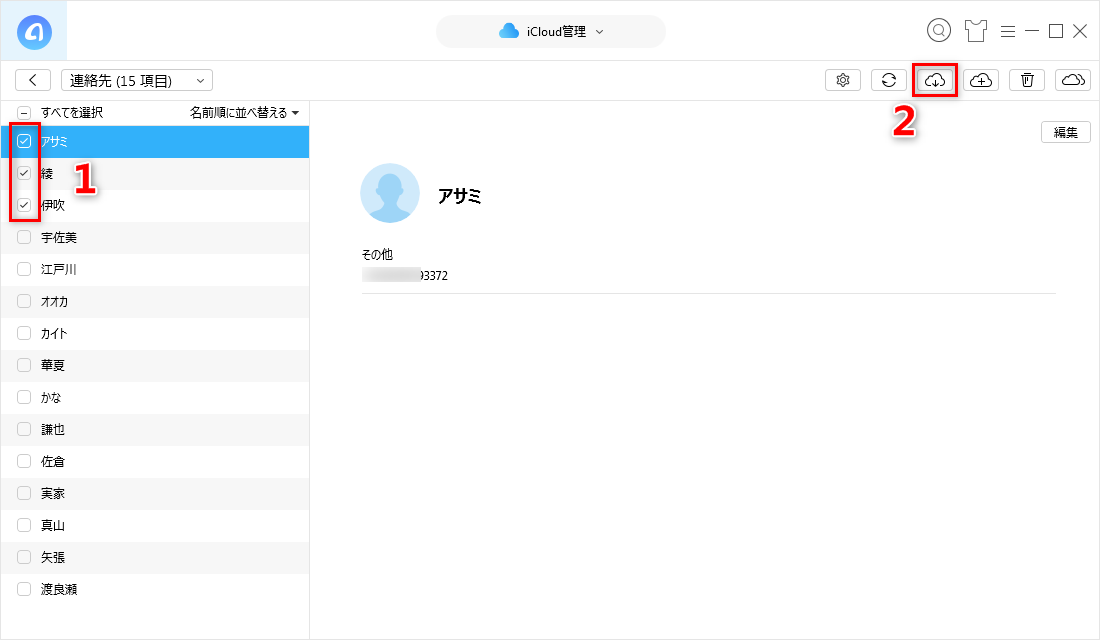Screen dimensions: 1100x640
Task: Expand the iCloud管理 dropdown
Action: point(550,31)
